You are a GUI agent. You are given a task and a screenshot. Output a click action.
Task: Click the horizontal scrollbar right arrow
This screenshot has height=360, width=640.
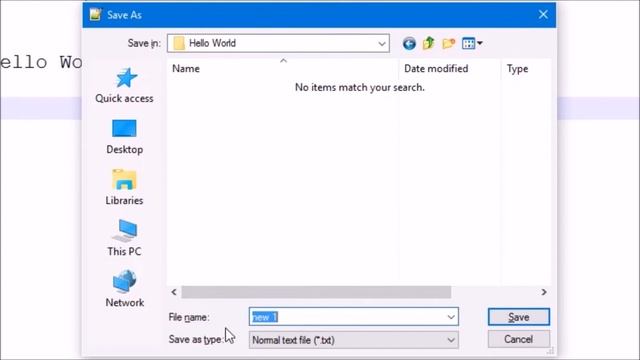544,292
